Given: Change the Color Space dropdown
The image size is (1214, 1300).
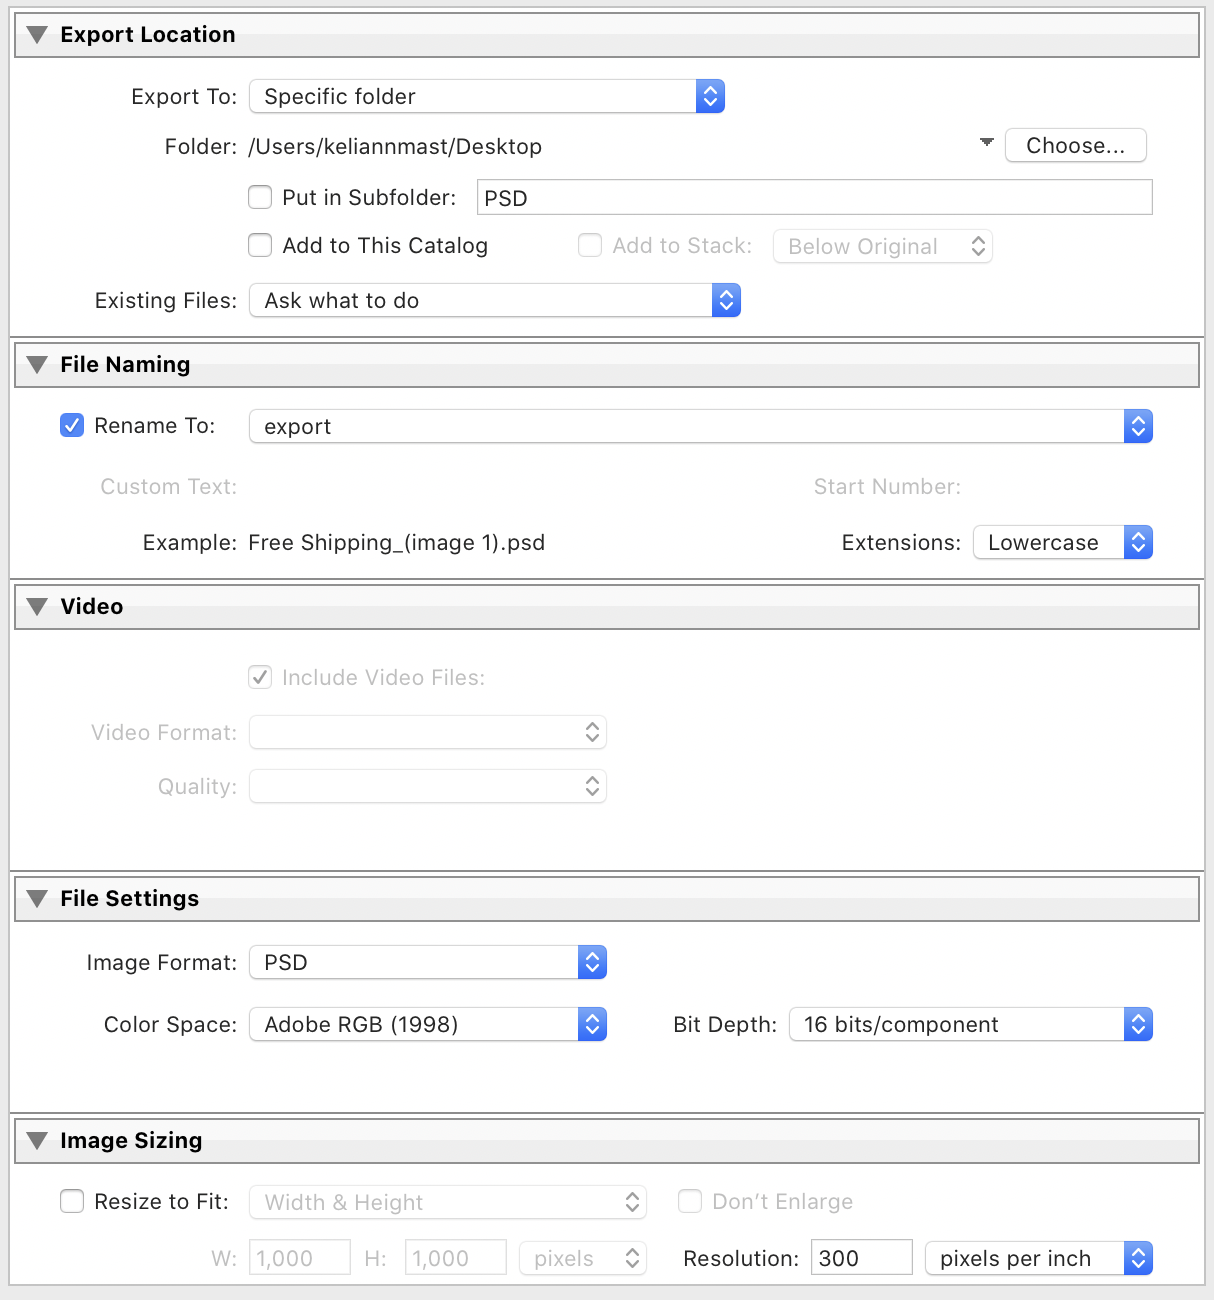Looking at the screenshot, I should tap(428, 1025).
